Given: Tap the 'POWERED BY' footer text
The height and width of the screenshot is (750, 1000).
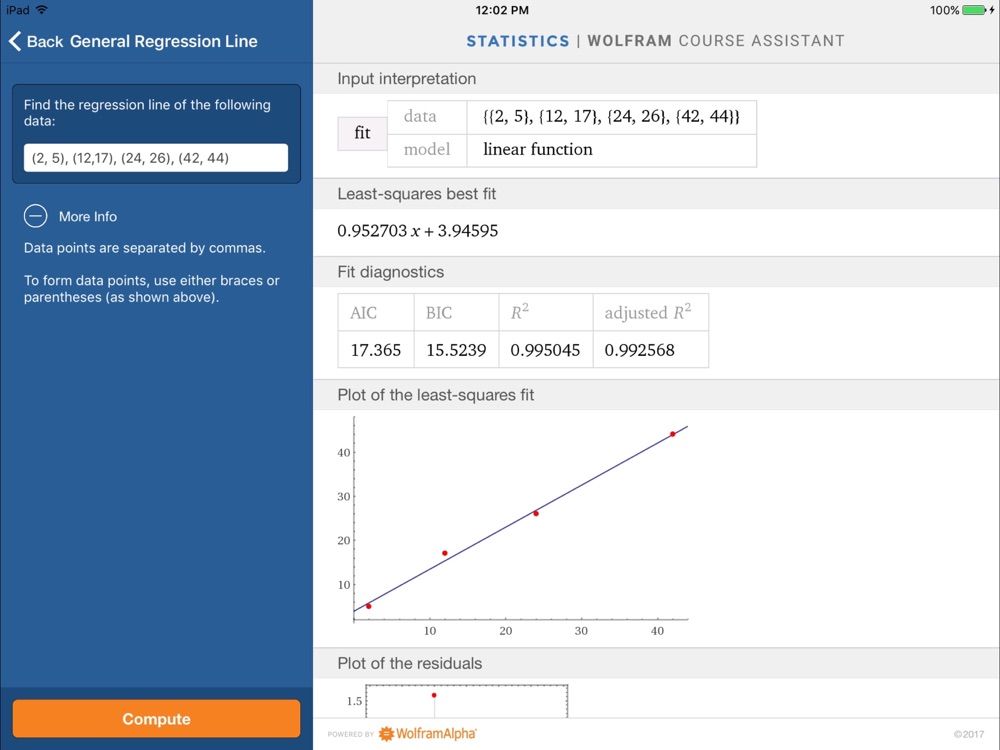Looking at the screenshot, I should pyautogui.click(x=351, y=734).
